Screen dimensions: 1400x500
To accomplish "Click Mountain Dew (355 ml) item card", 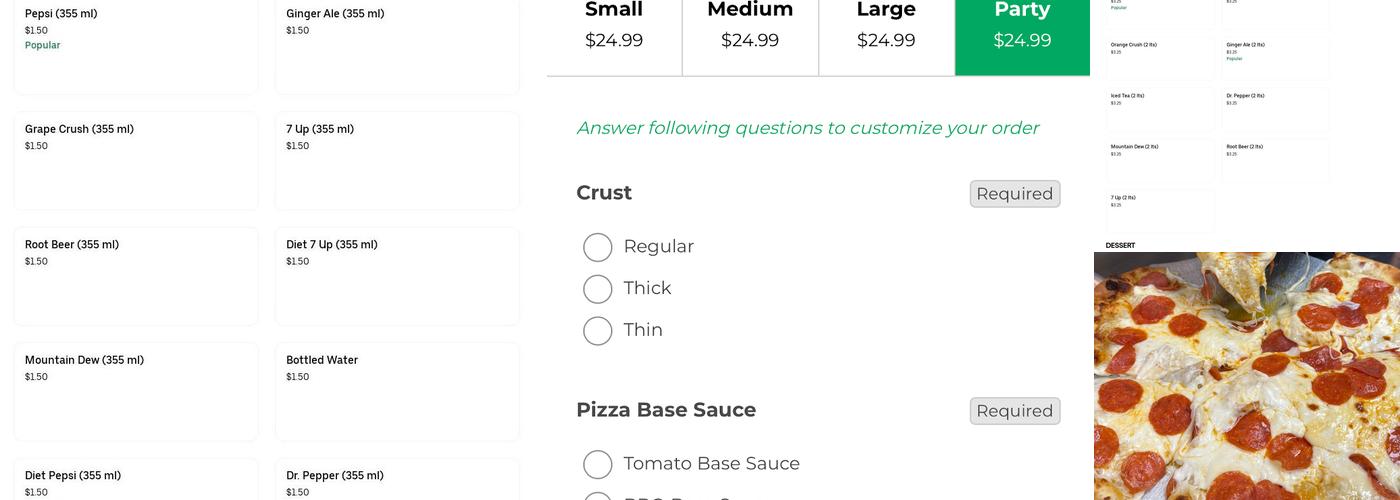I will [x=136, y=391].
